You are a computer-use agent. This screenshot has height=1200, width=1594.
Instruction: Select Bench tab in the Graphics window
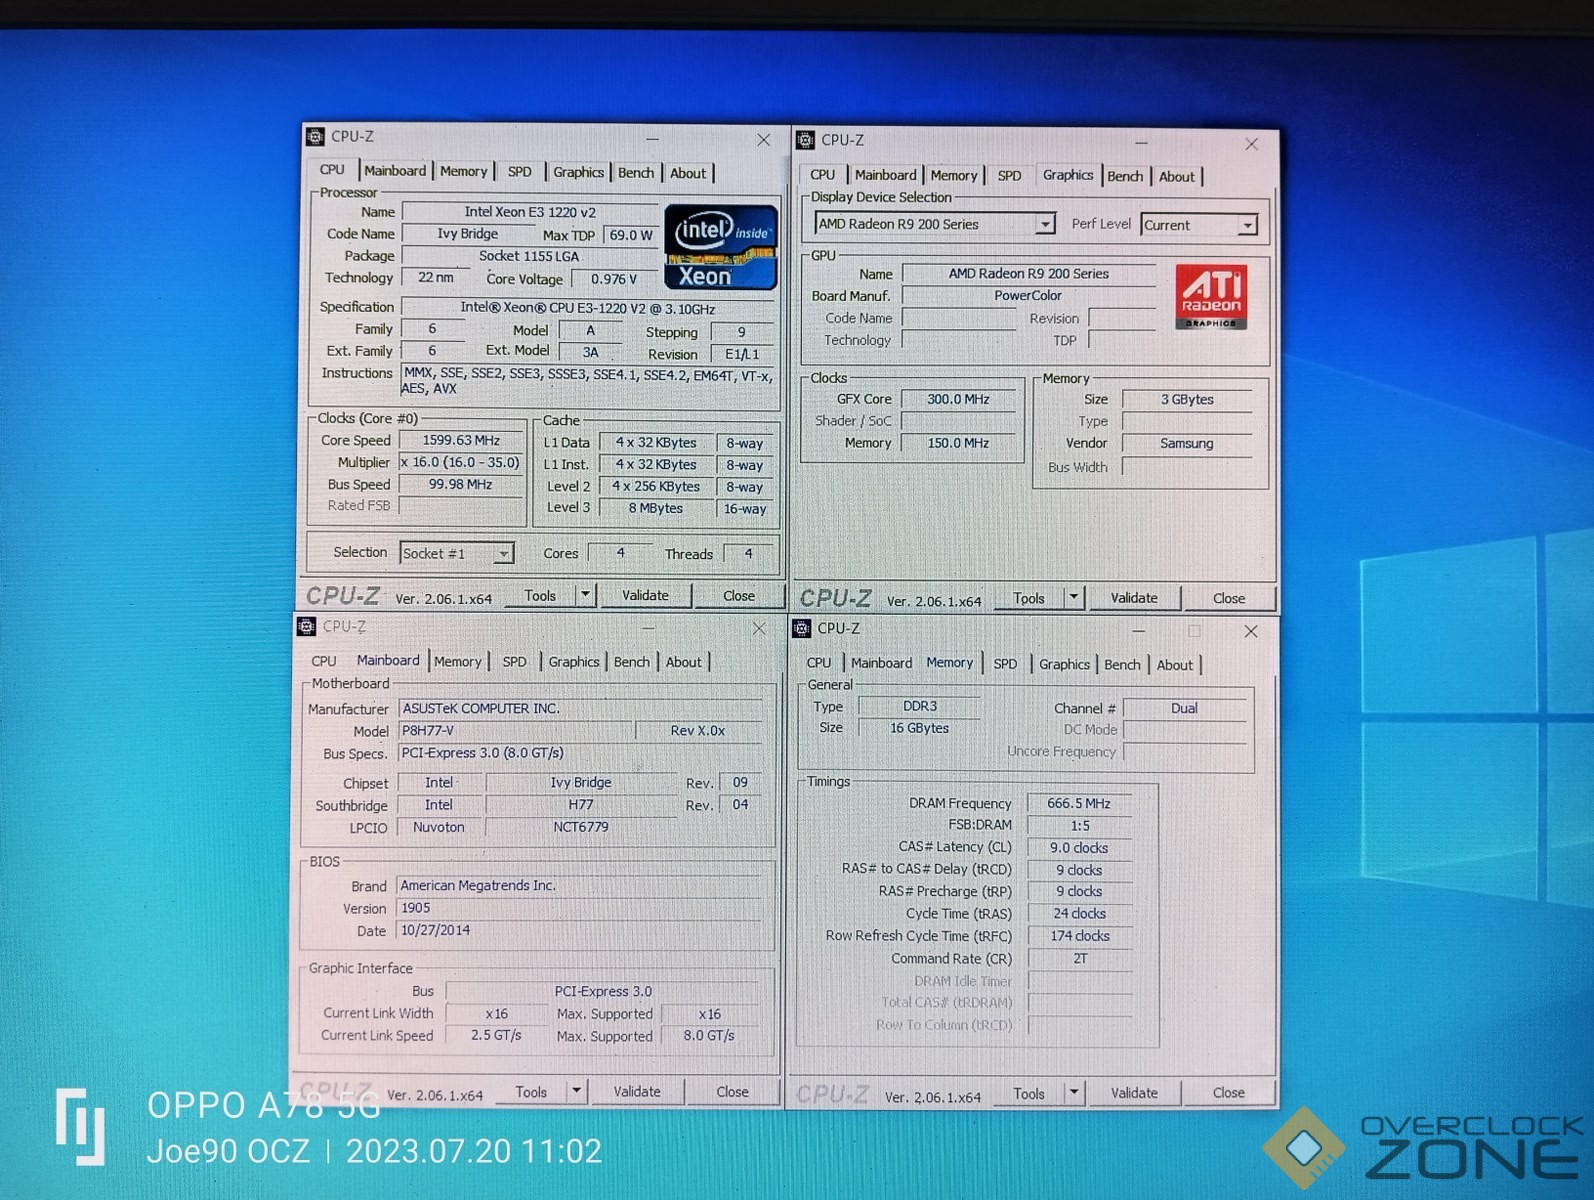pyautogui.click(x=1125, y=176)
